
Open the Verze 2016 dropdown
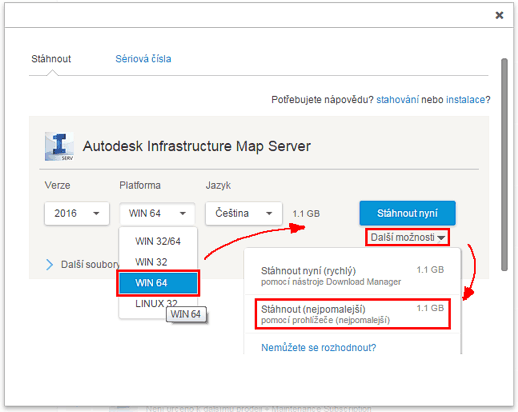coord(77,213)
